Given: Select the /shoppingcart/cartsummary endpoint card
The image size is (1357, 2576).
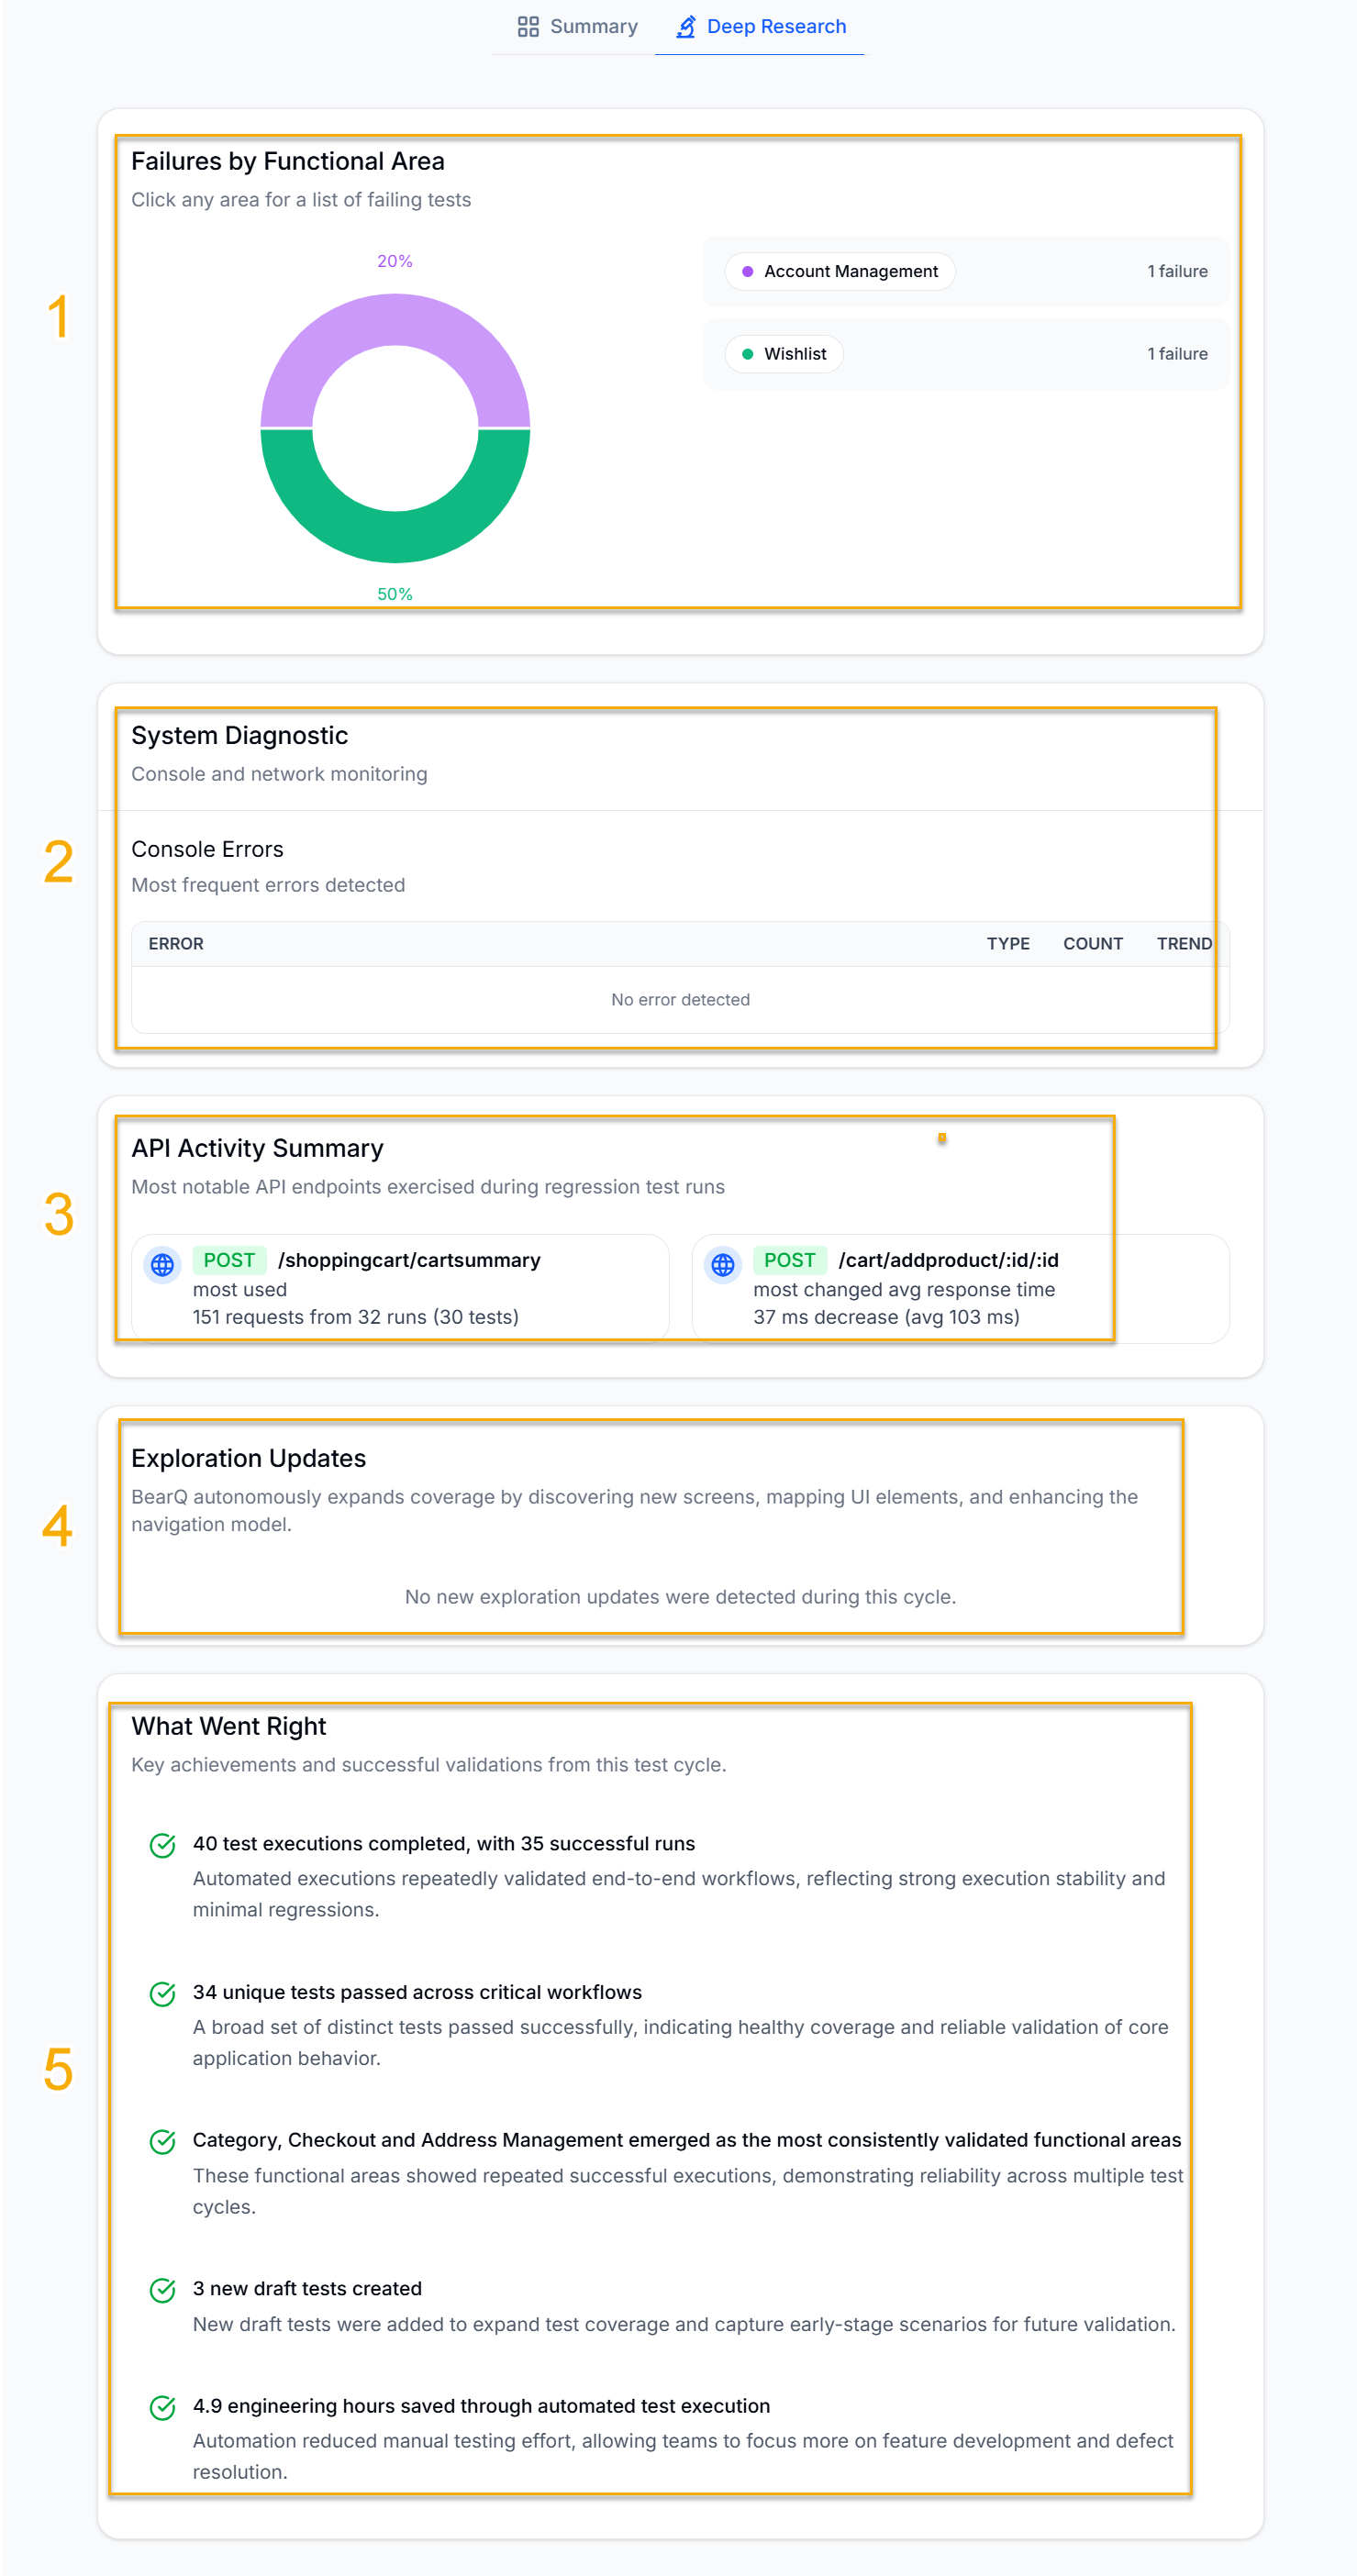Looking at the screenshot, I should click(x=400, y=1288).
